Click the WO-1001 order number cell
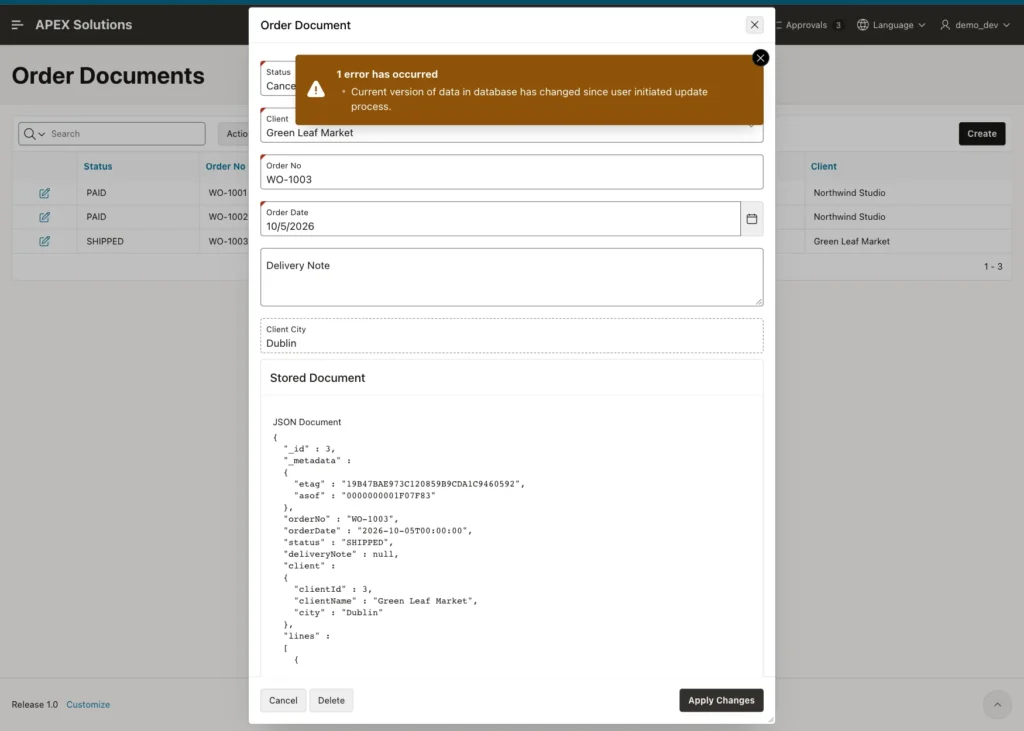The width and height of the screenshot is (1024, 731). click(x=228, y=193)
